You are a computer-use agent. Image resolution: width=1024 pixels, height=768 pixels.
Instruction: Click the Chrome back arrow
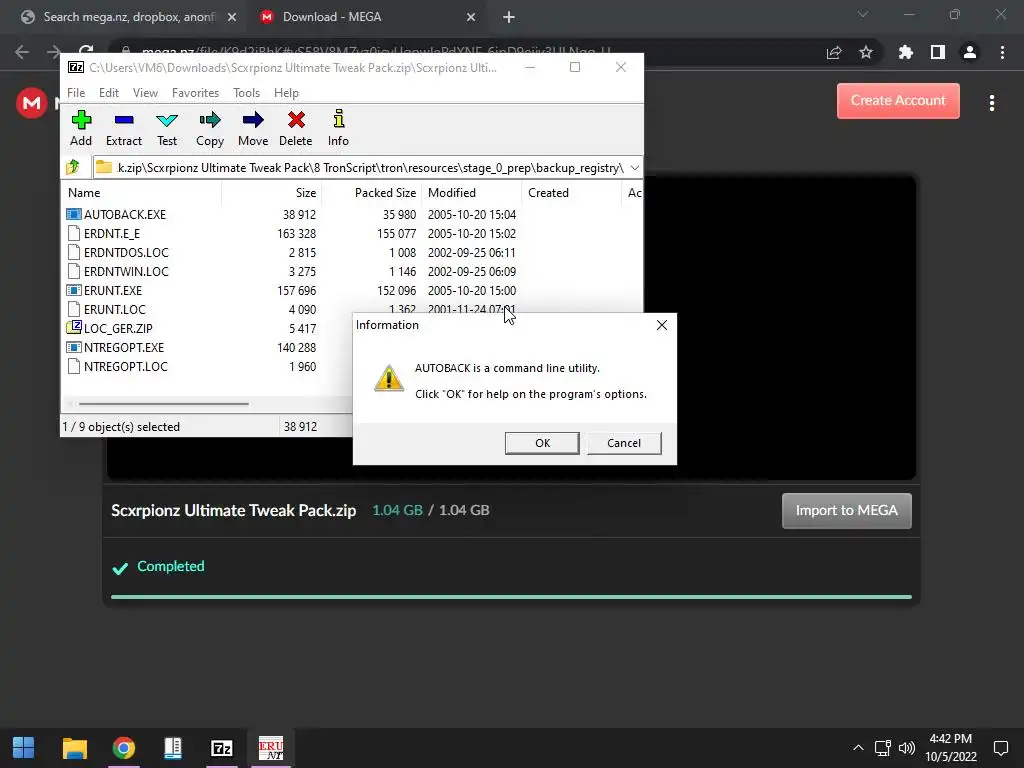(x=22, y=52)
